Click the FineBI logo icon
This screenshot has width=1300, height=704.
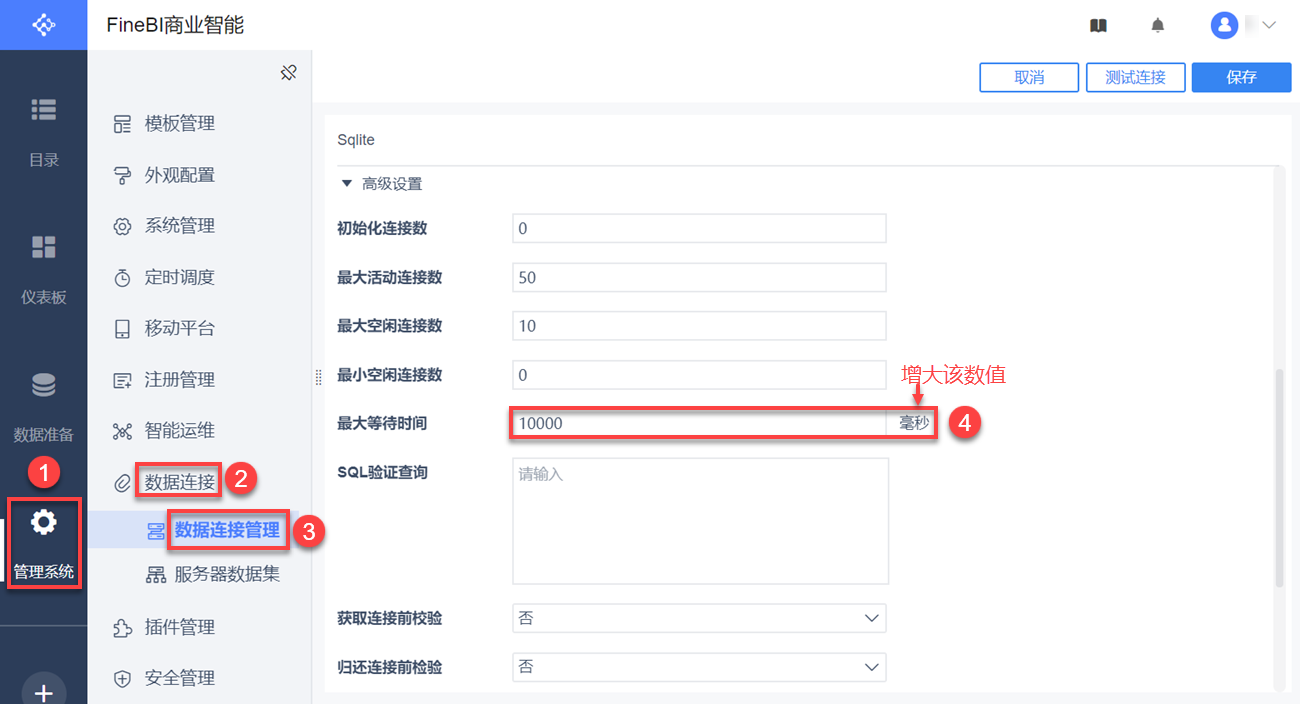point(43,25)
